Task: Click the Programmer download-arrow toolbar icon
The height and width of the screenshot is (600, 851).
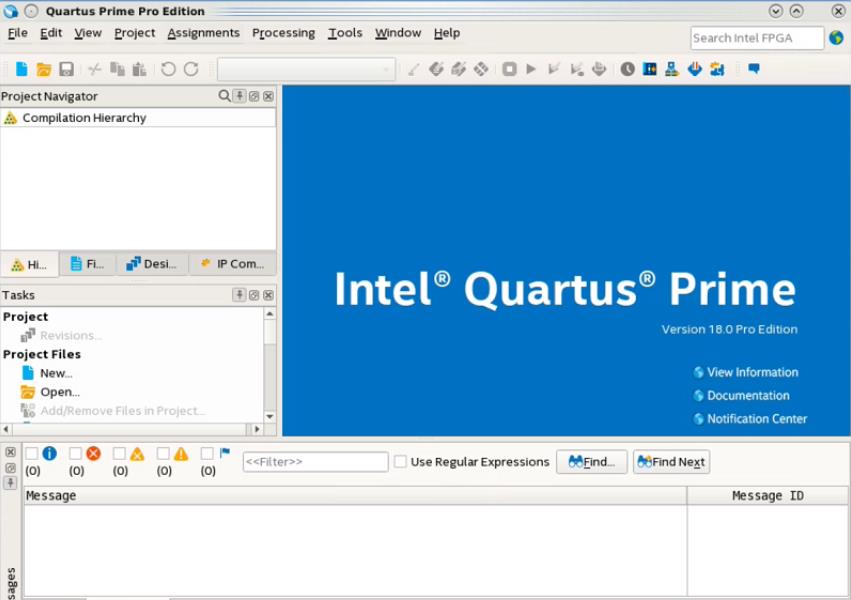Action: point(695,69)
